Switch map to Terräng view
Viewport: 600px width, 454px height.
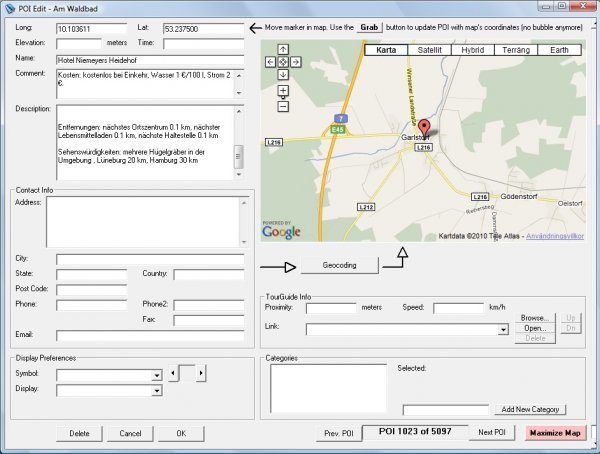(517, 49)
